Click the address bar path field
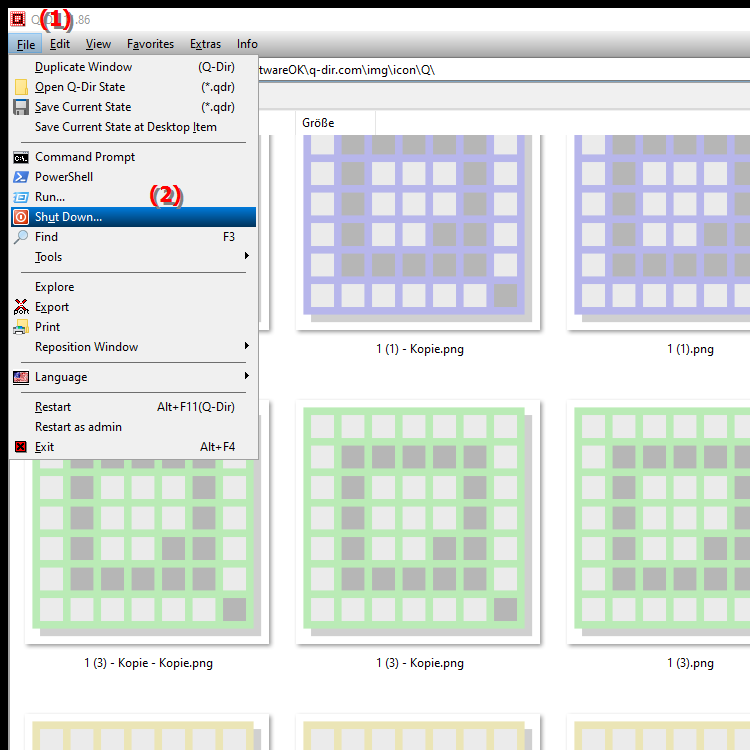The height and width of the screenshot is (750, 750). click(x=504, y=70)
